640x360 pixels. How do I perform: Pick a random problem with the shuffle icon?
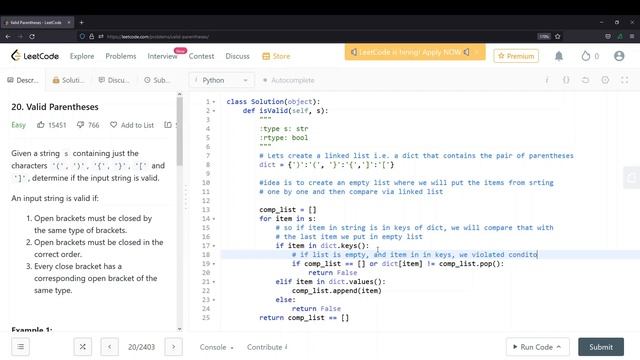(x=82, y=347)
